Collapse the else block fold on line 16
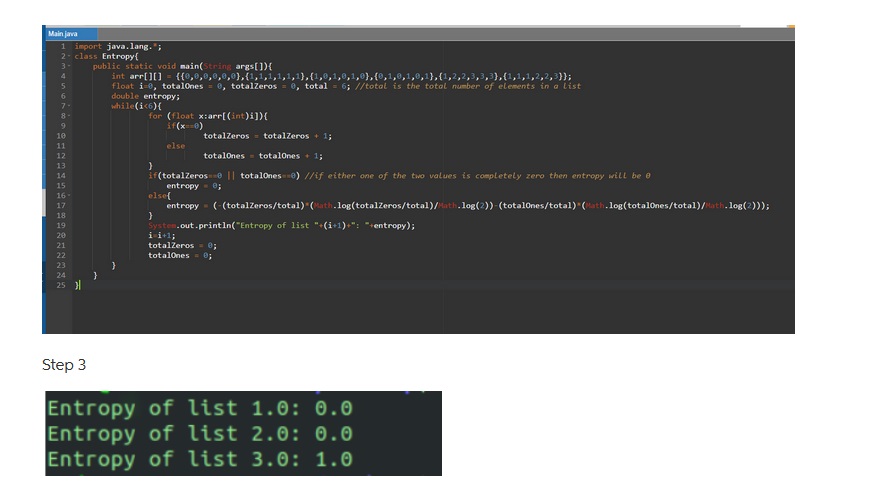This screenshot has height=491, width=877. 68,195
